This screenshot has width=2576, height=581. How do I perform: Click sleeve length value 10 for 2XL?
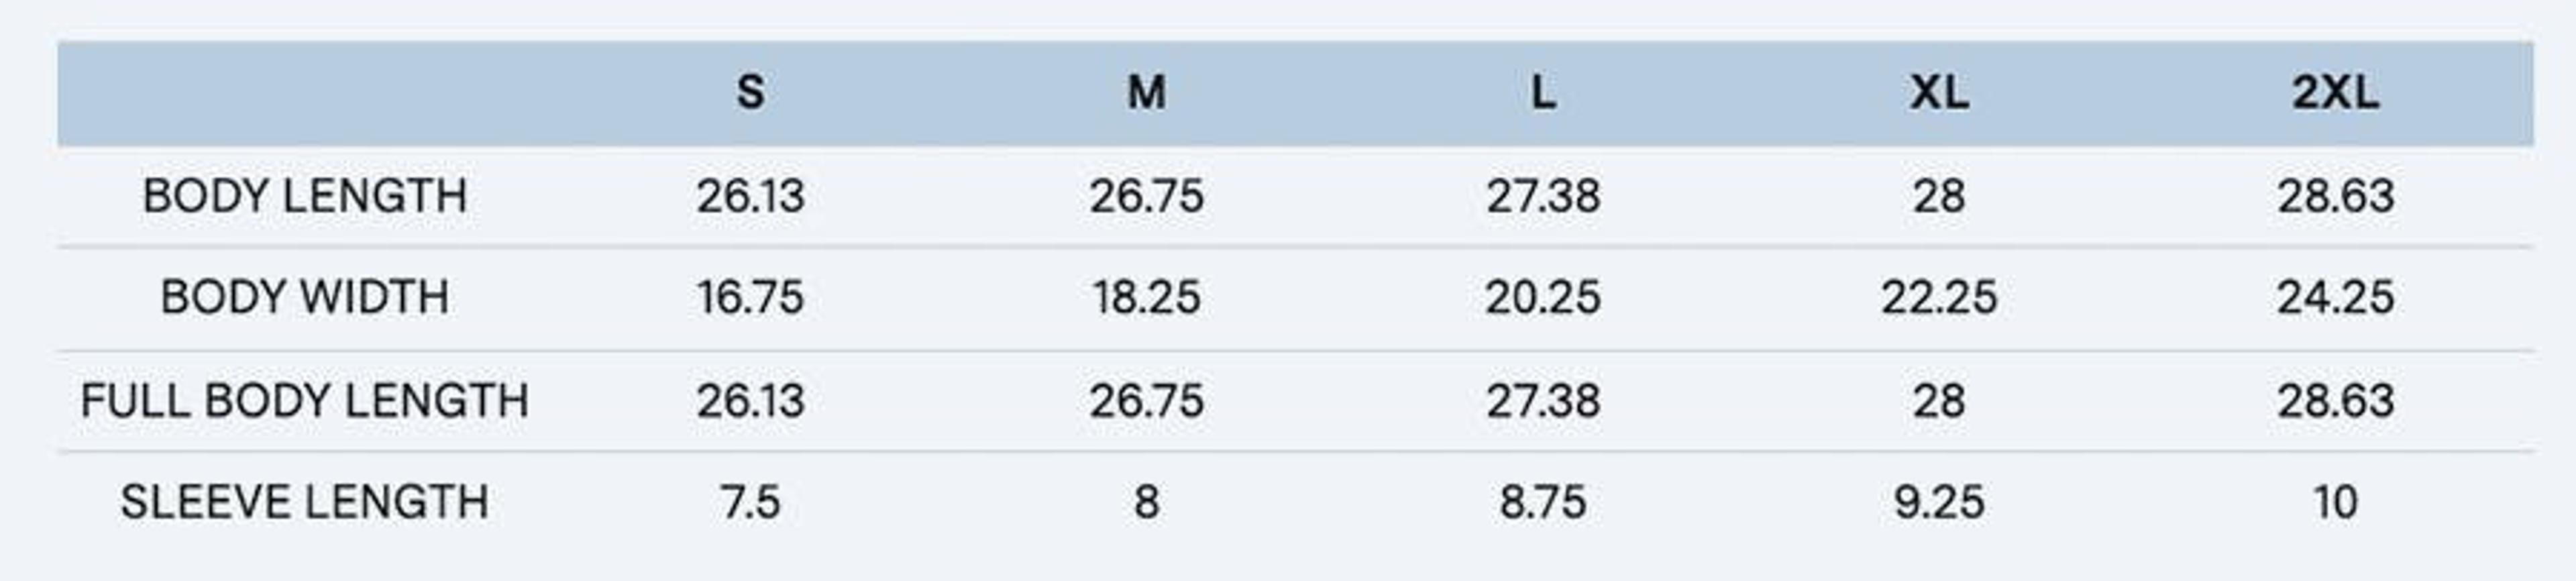(x=2335, y=501)
